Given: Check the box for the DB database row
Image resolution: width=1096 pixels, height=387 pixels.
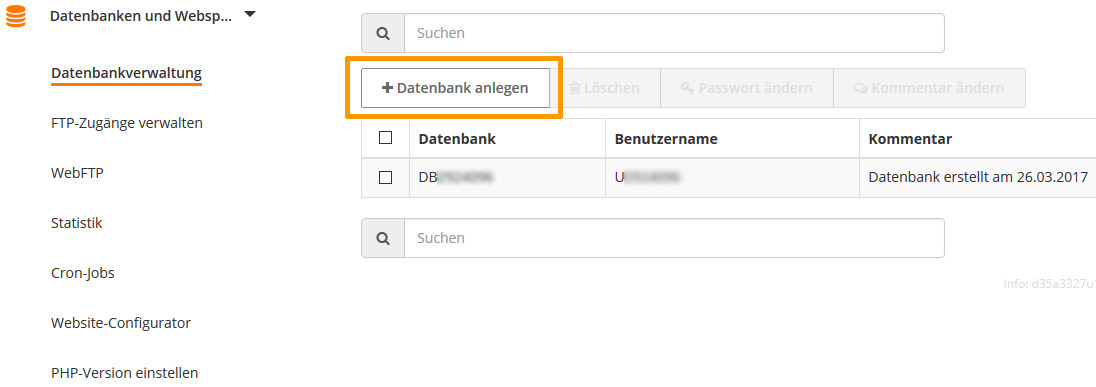Looking at the screenshot, I should click(x=385, y=177).
